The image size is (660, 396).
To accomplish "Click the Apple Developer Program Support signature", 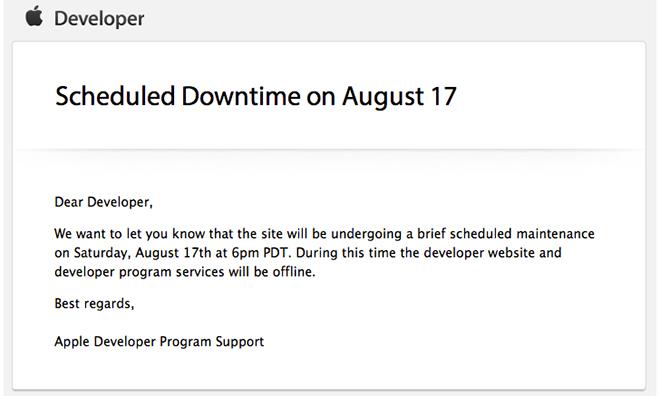I will pyautogui.click(x=159, y=341).
